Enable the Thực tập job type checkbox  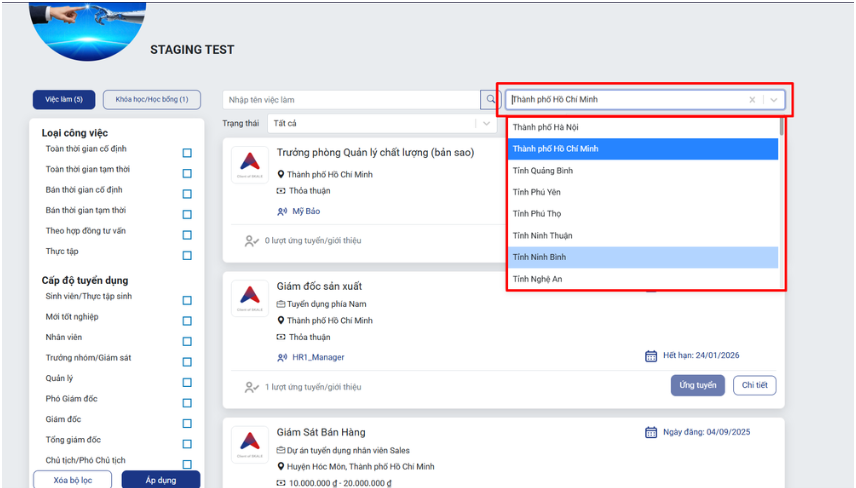click(187, 255)
